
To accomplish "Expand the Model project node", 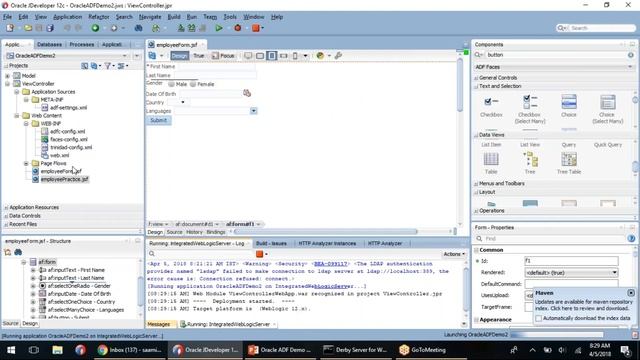I will click(7, 76).
